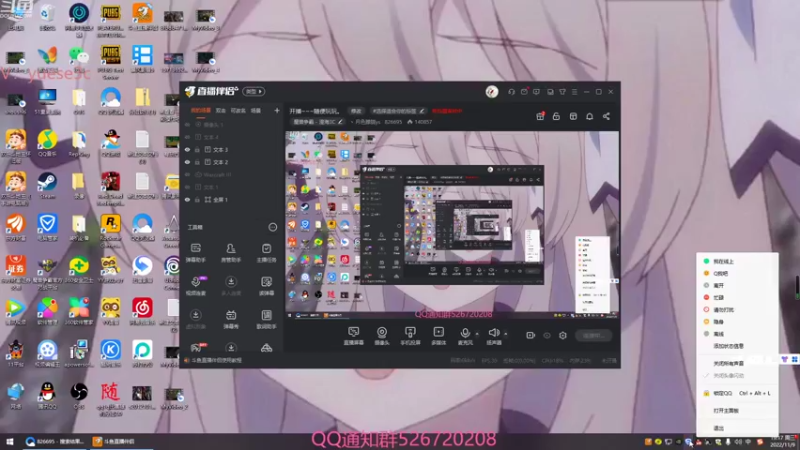The height and width of the screenshot is (450, 800).
Task: Click the stream preview canvas
Action: pos(452,225)
